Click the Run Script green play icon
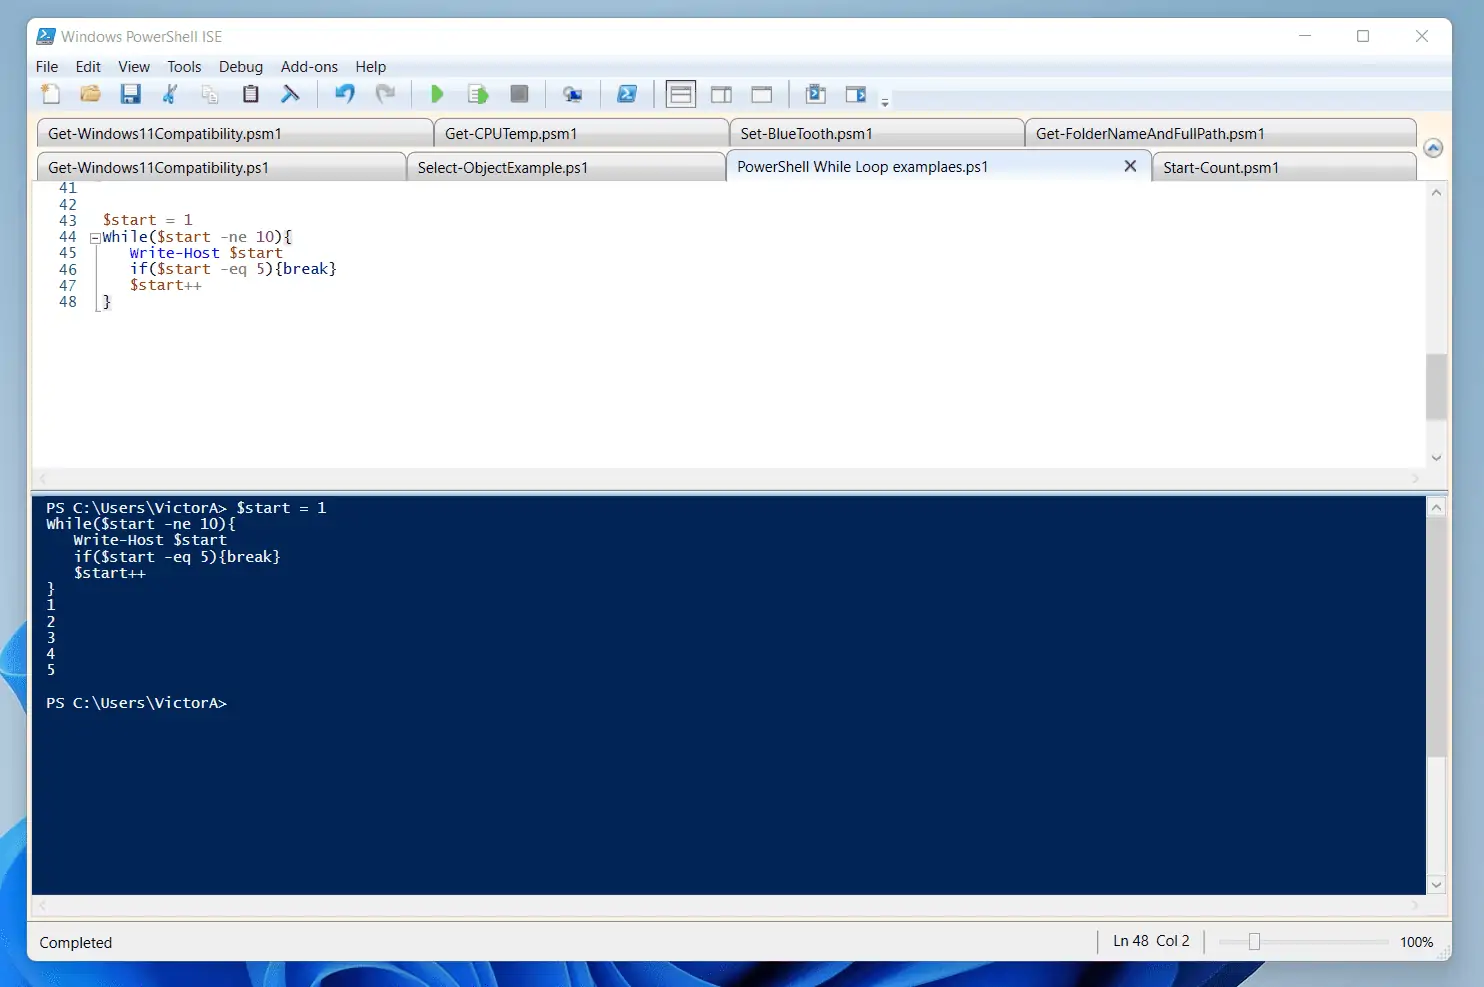 coord(437,94)
